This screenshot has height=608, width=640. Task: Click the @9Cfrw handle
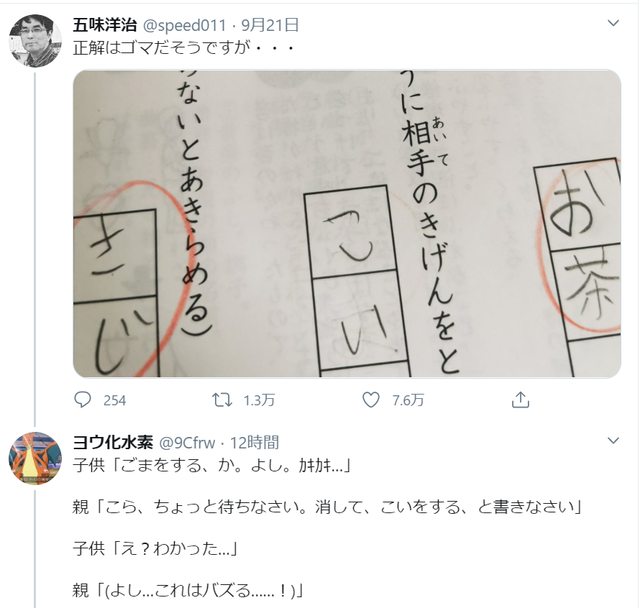click(x=187, y=443)
